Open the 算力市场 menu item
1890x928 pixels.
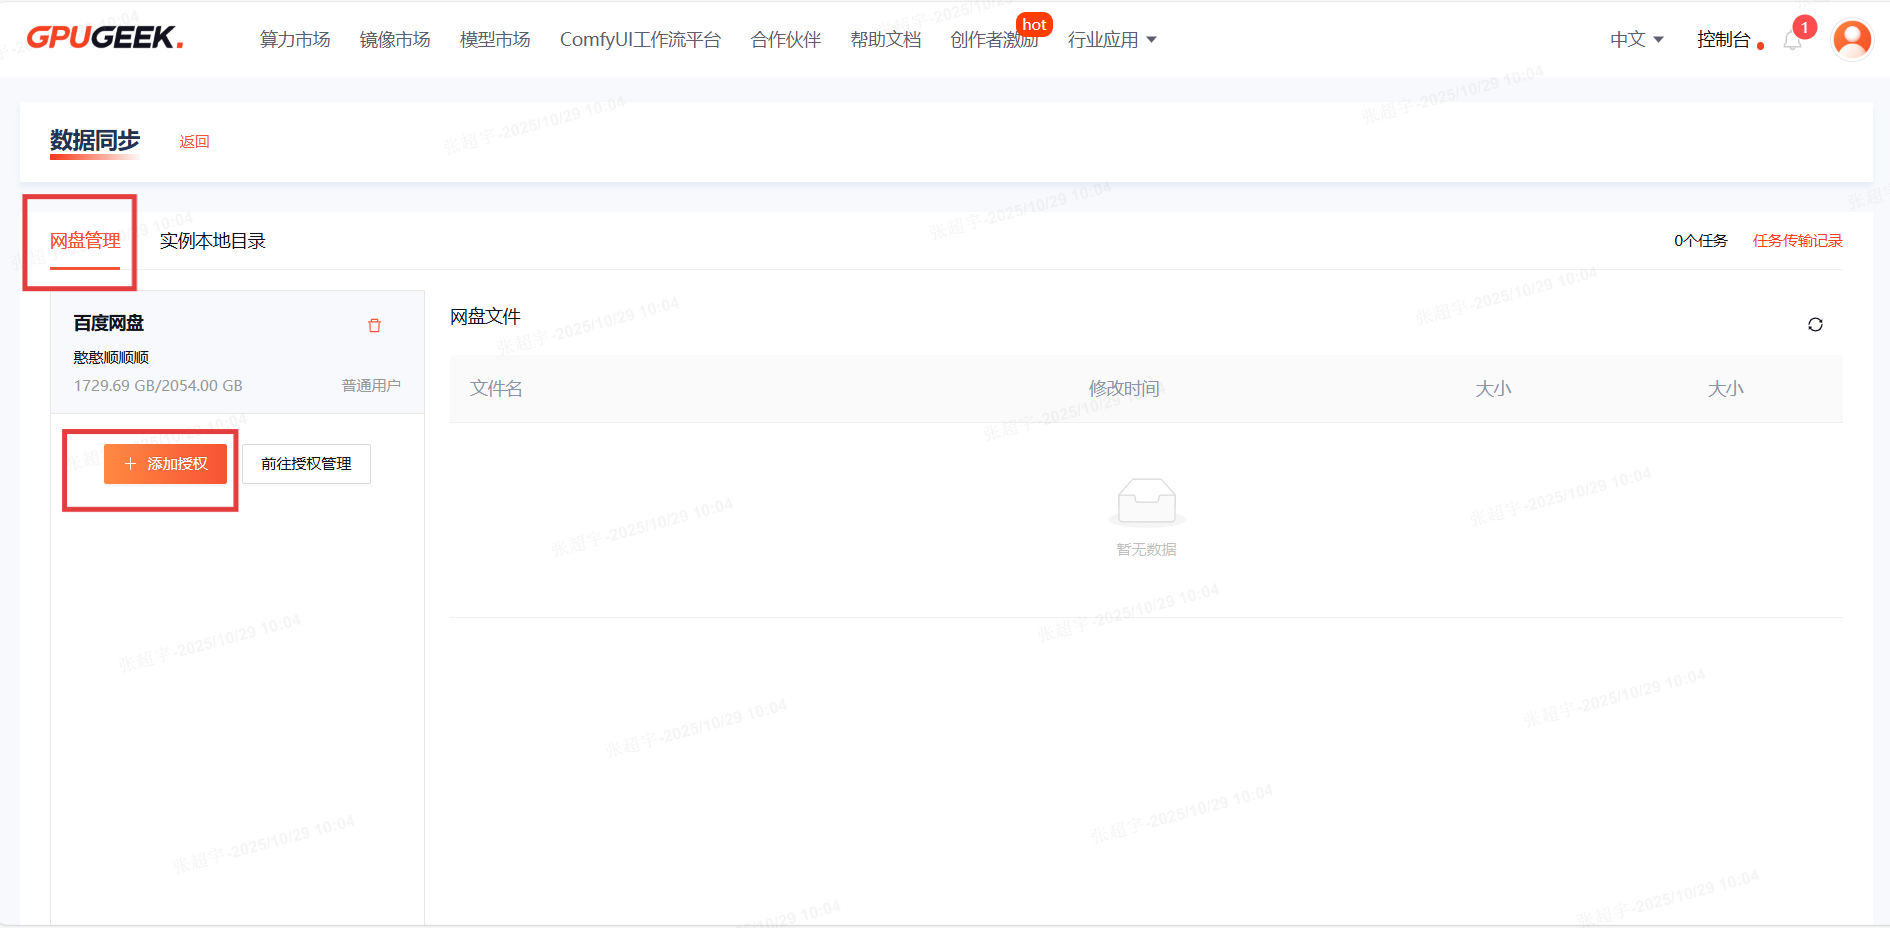(x=295, y=40)
